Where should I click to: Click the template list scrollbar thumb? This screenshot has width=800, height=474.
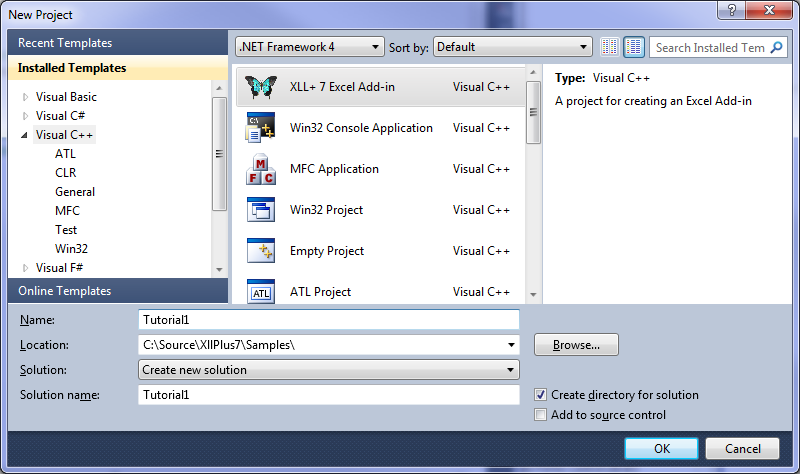(533, 113)
